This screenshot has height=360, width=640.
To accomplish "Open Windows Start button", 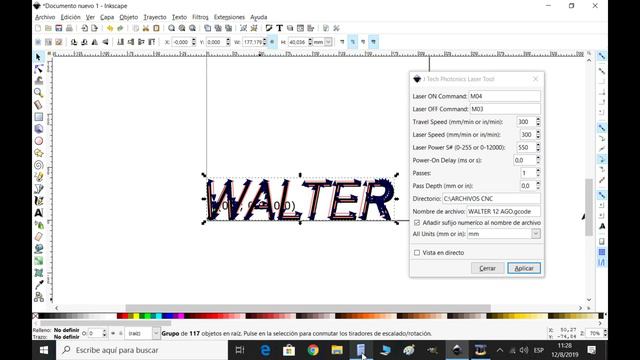I will (44, 350).
